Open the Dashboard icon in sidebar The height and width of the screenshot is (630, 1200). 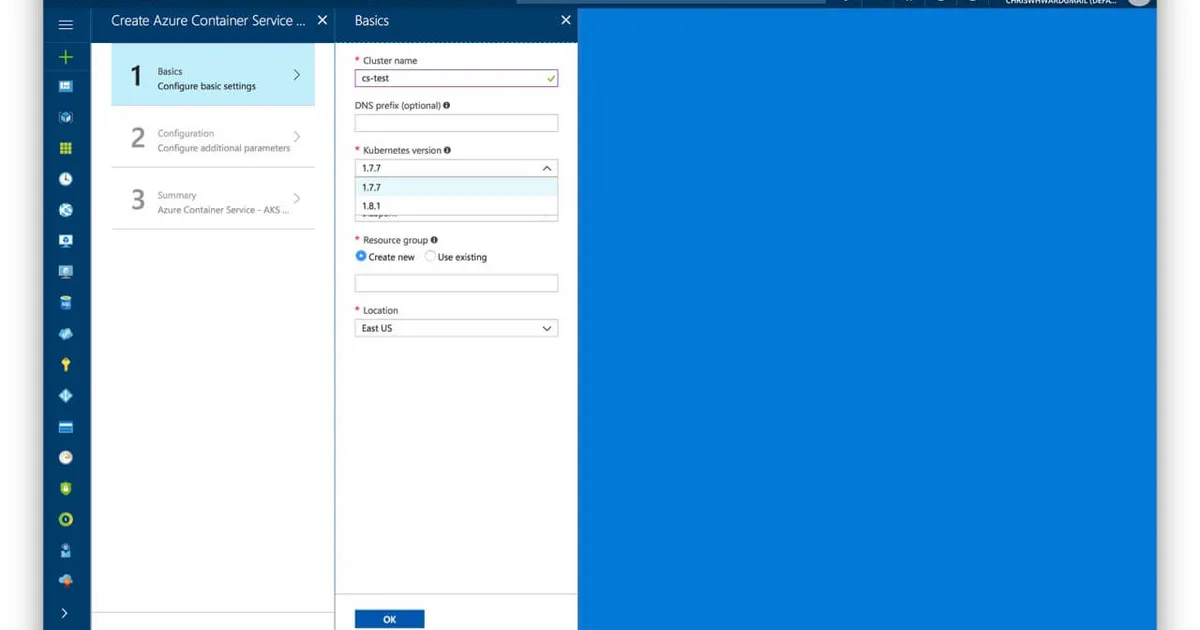[x=66, y=86]
